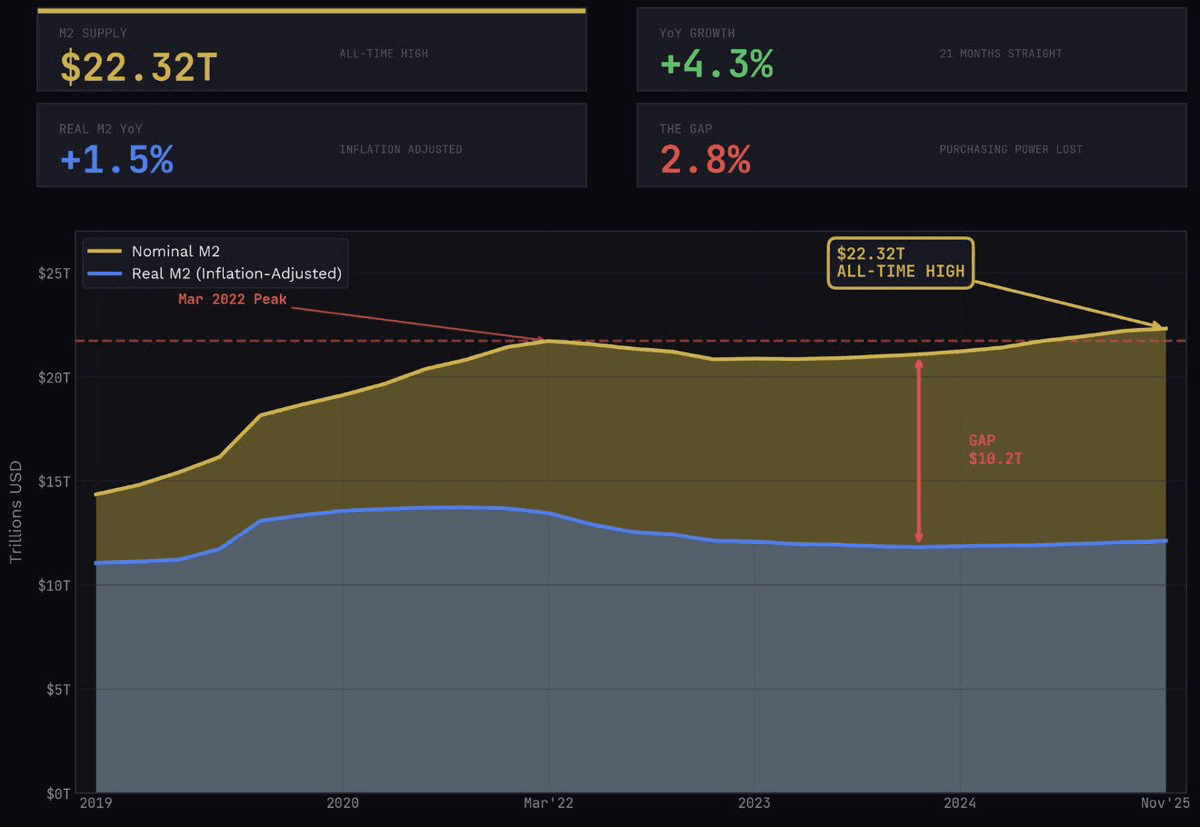Click the red double-headed gap arrow
The height and width of the screenshot is (827, 1200).
tap(919, 452)
